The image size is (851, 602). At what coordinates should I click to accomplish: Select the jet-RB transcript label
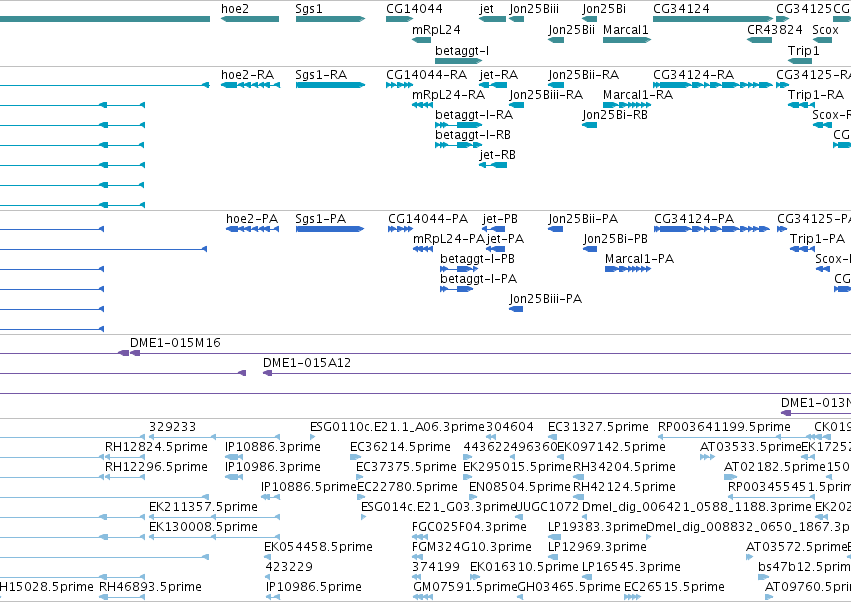tap(497, 155)
